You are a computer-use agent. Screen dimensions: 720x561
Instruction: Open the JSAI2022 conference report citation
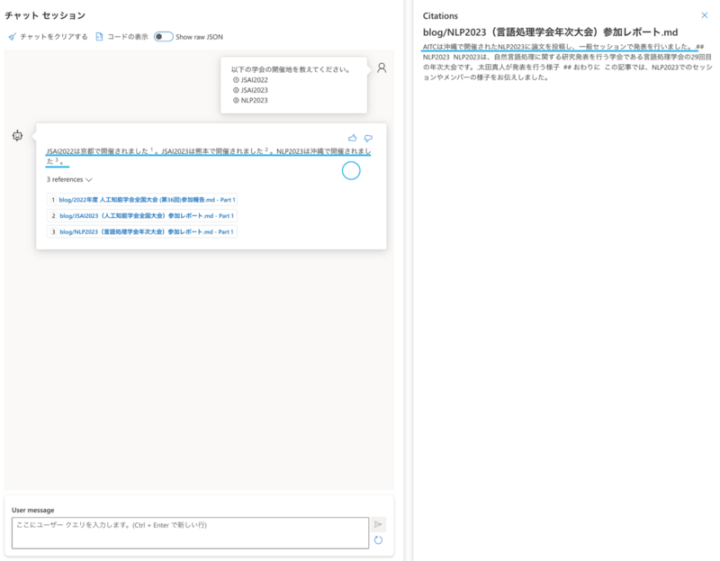tap(146, 200)
